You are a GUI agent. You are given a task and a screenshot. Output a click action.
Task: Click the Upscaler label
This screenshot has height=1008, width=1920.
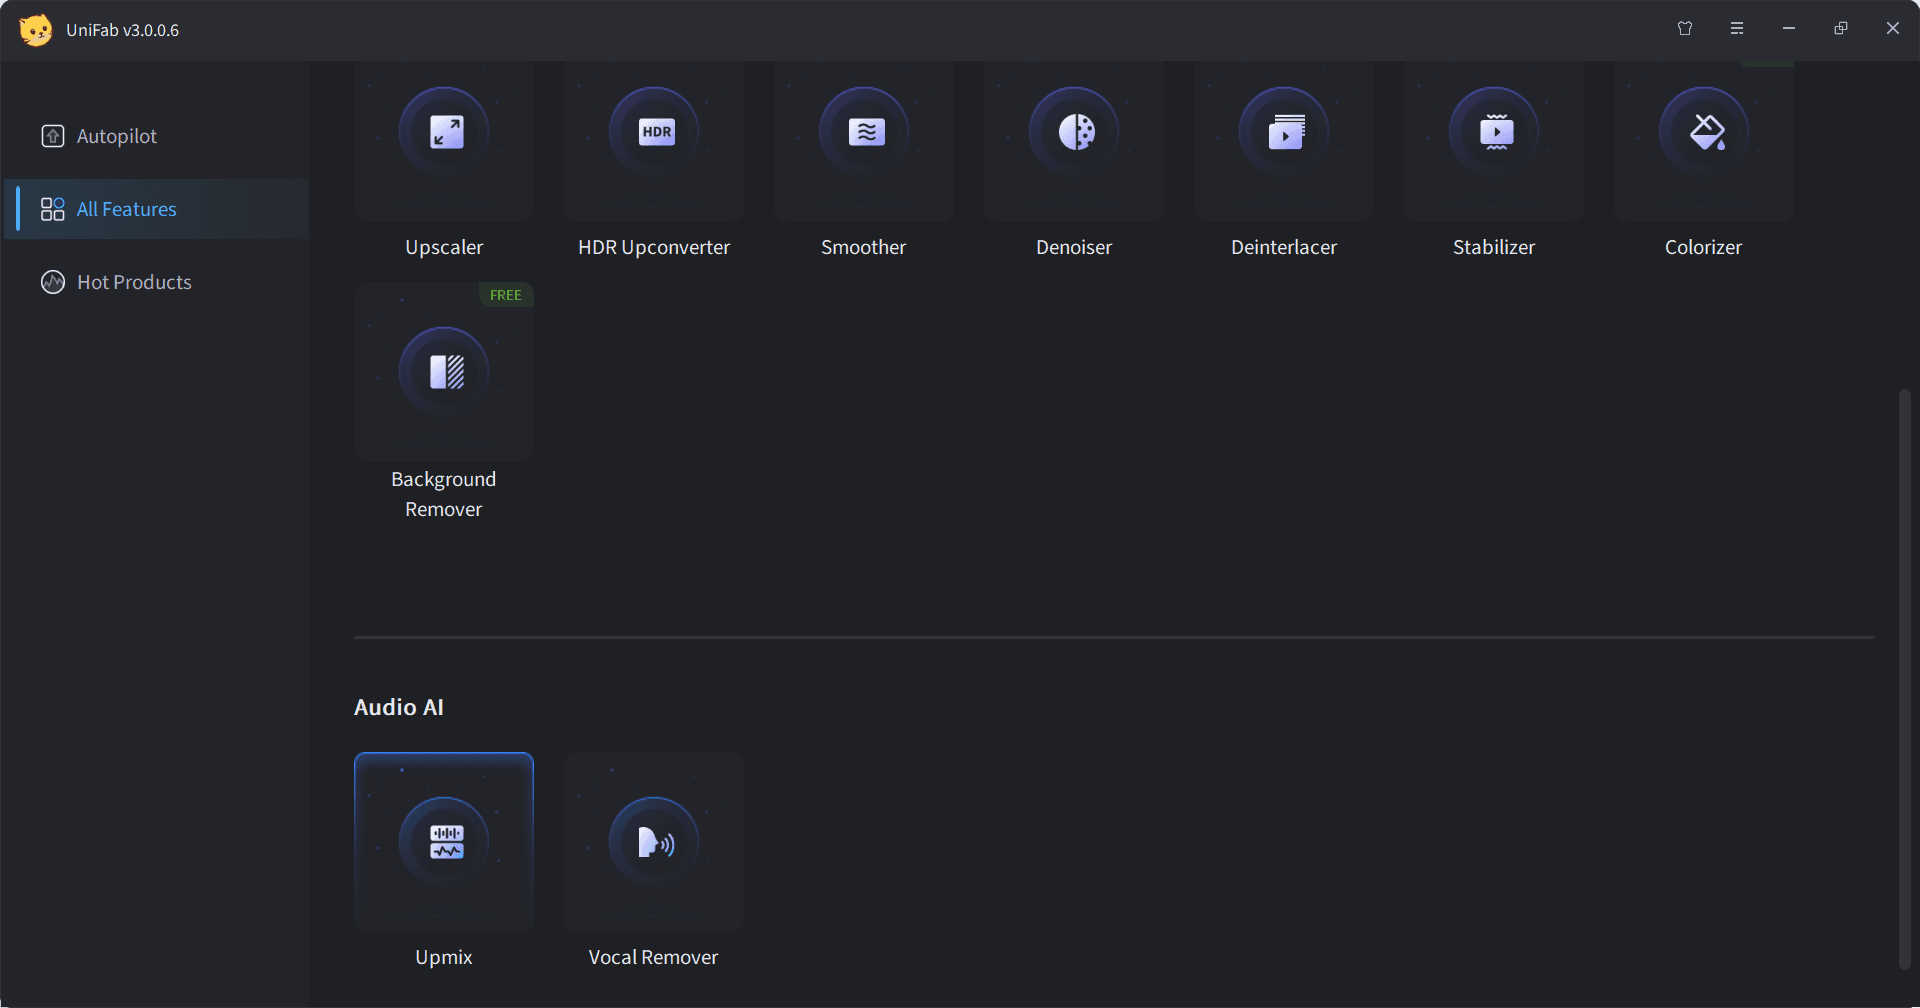click(x=444, y=247)
